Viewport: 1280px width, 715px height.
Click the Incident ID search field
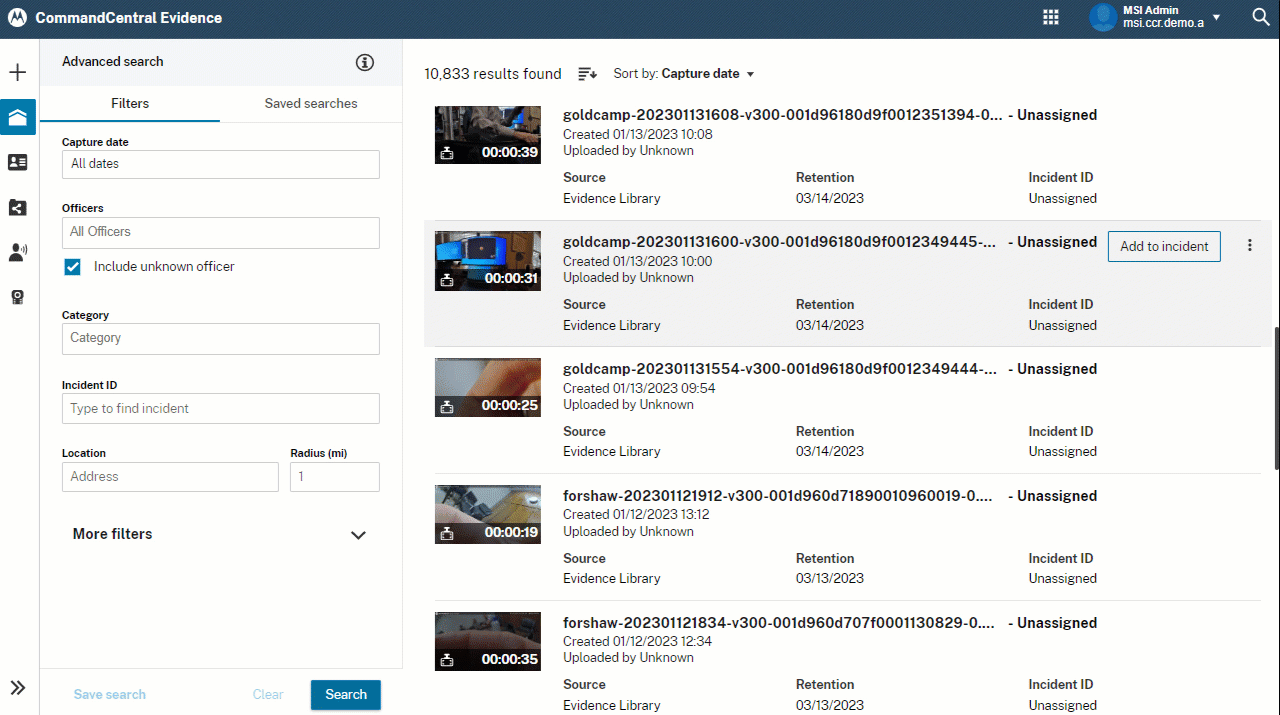pos(220,408)
